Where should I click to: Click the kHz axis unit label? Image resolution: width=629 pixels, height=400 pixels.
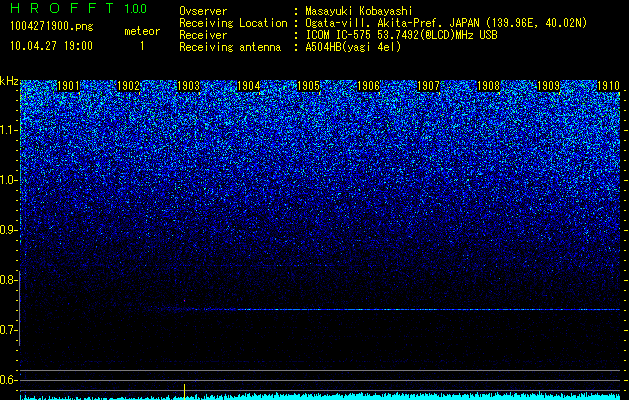(9, 81)
